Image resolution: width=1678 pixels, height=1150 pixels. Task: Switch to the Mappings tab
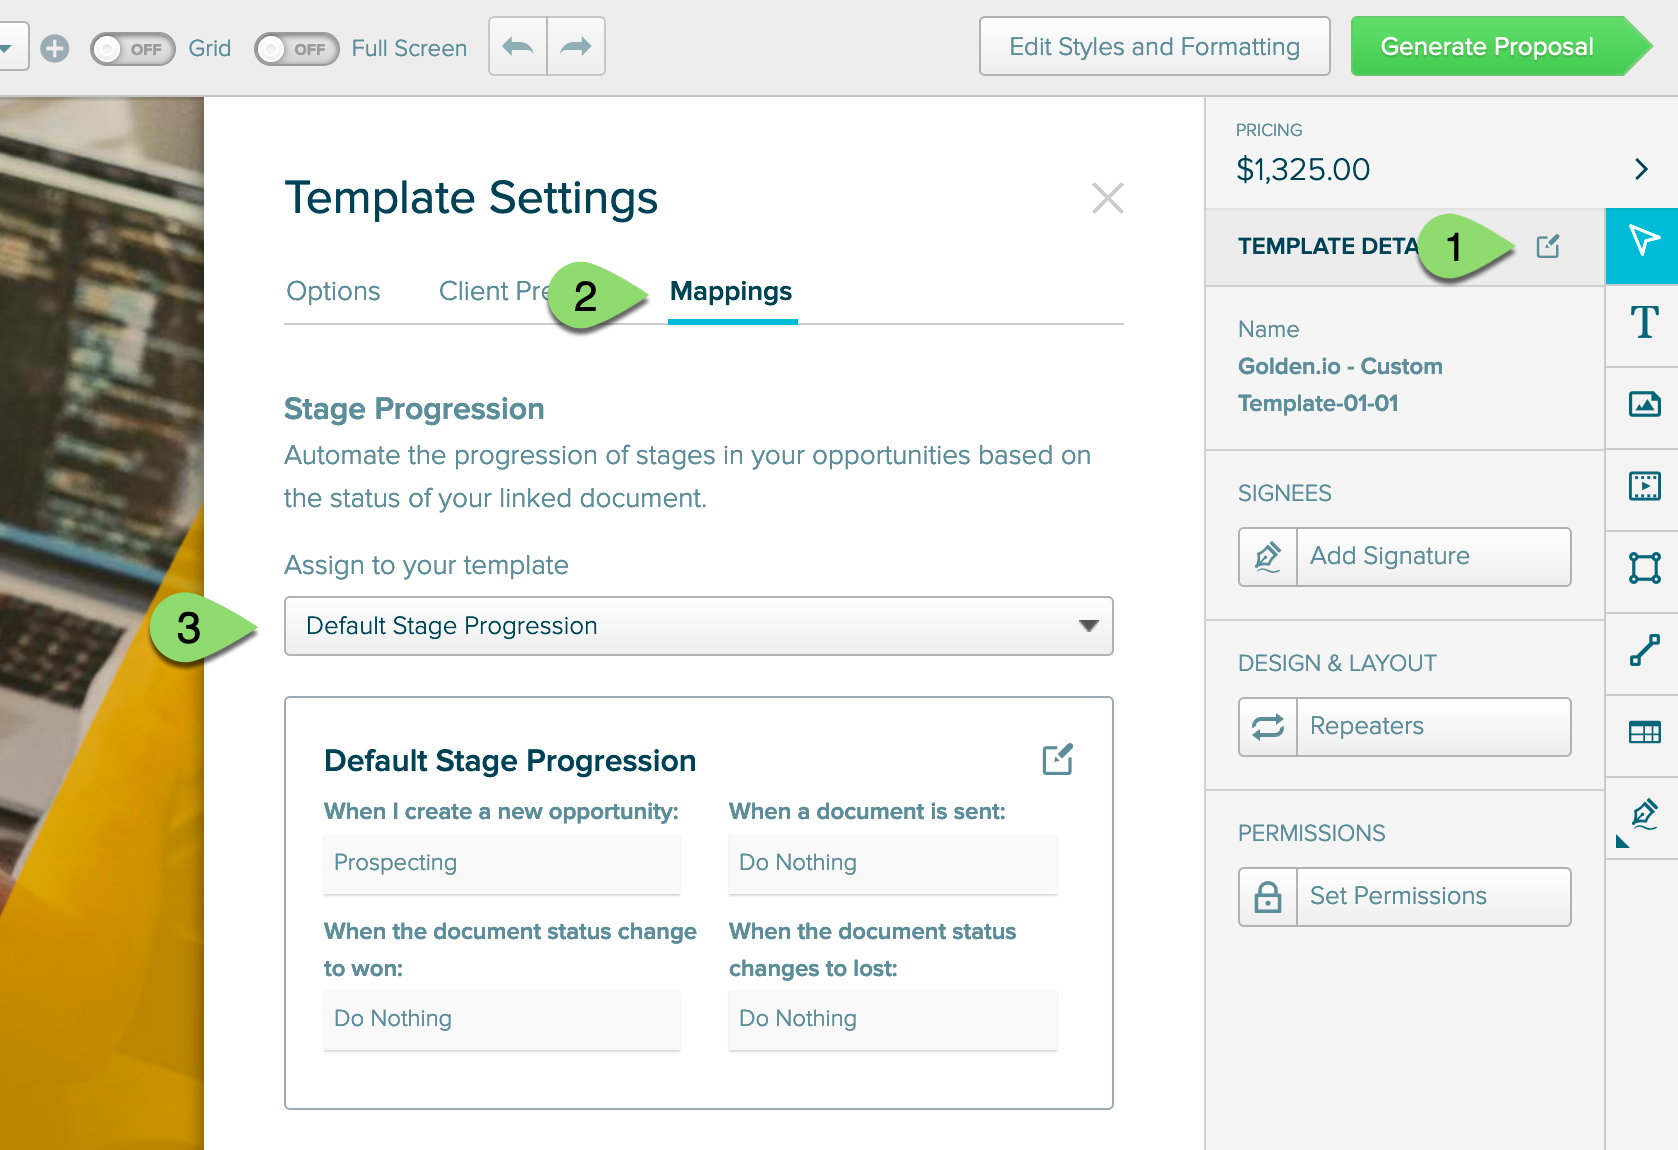click(x=731, y=291)
